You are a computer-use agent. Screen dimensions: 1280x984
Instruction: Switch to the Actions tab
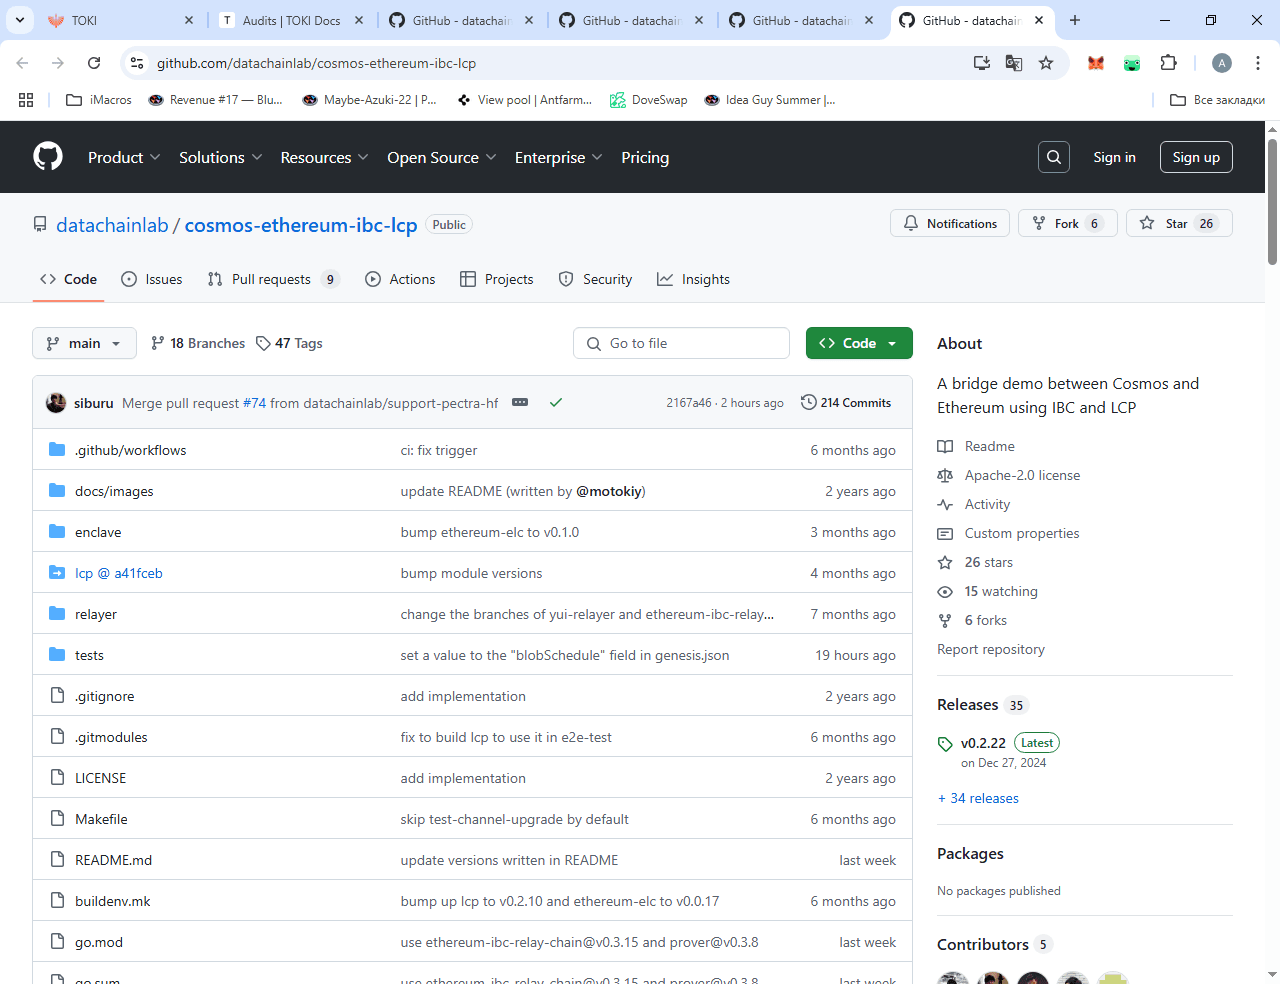400,279
